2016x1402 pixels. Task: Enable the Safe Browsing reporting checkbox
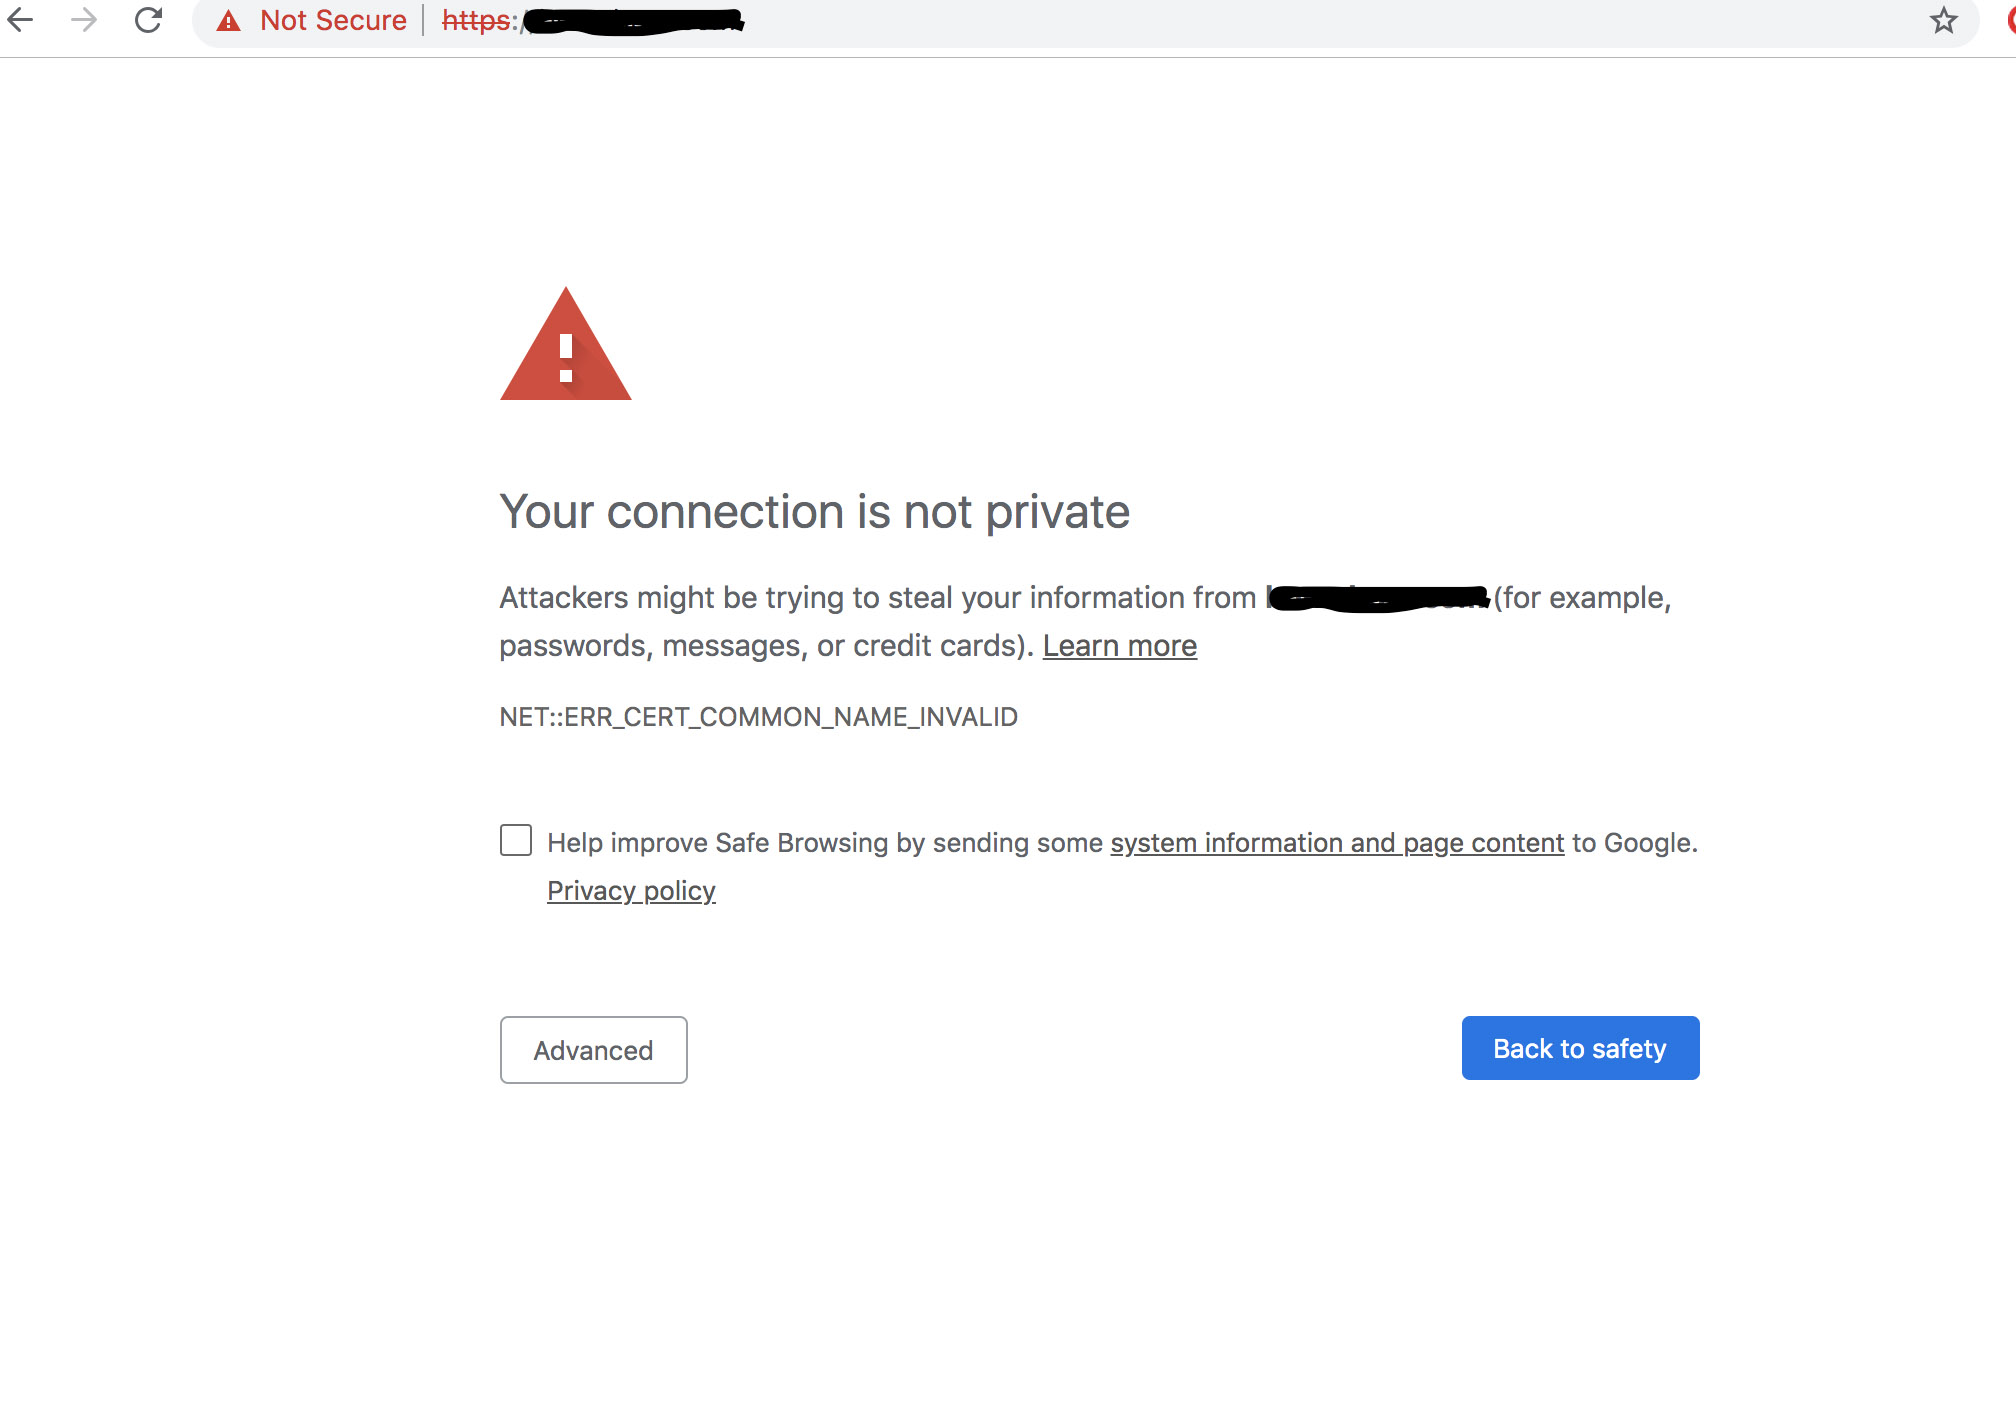(x=516, y=840)
